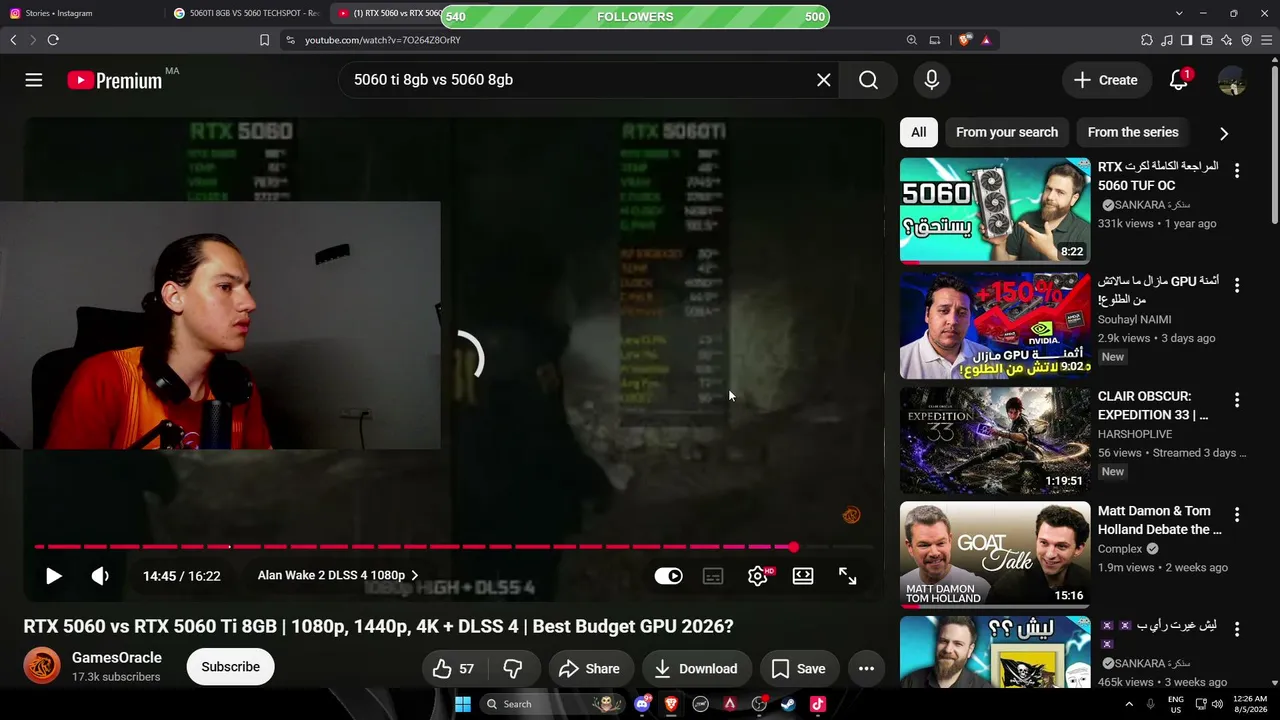Open options for RTX 5060 TUF OC video
Image resolution: width=1280 pixels, height=720 pixels.
pos(1237,171)
